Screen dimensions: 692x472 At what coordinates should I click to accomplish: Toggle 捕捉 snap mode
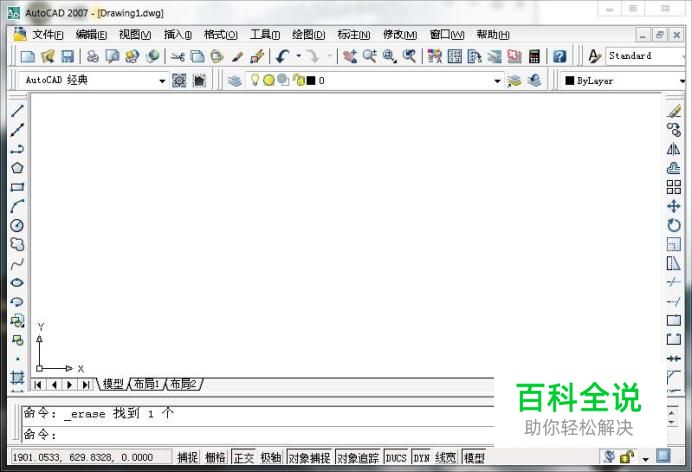[188, 457]
